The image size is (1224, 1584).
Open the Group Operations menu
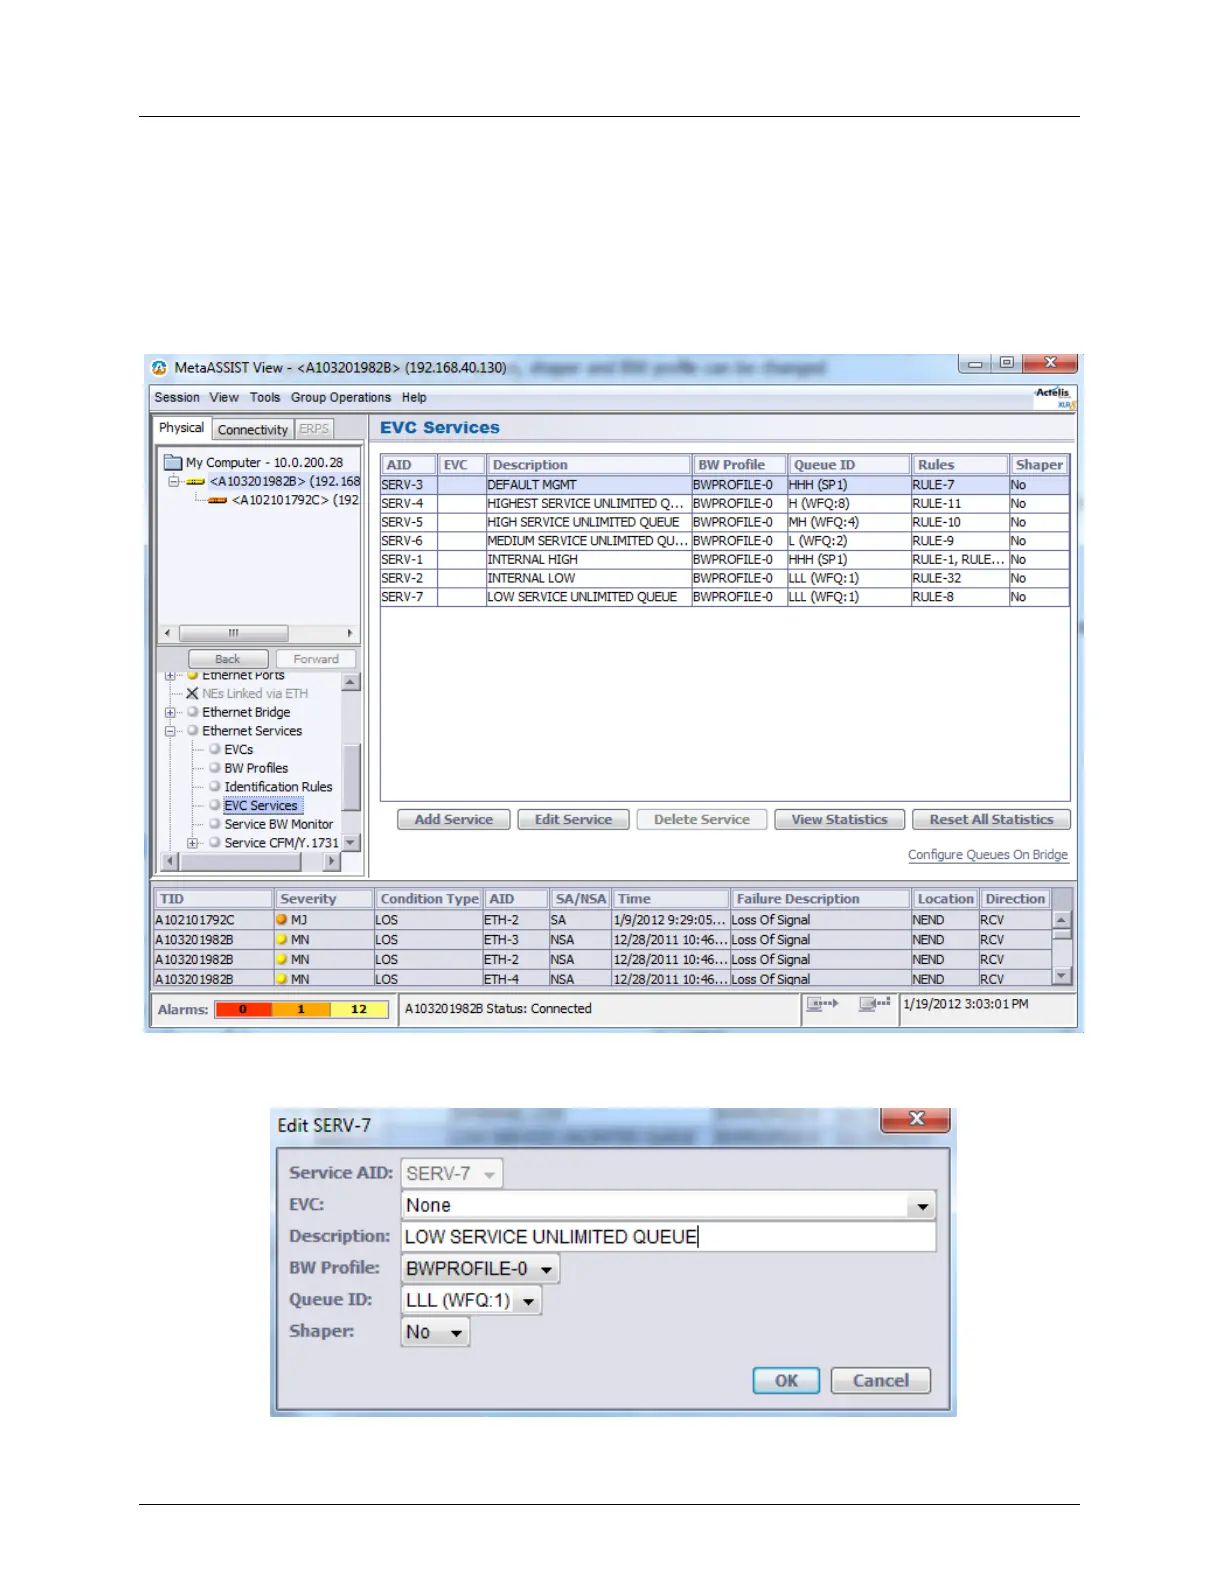coord(341,397)
